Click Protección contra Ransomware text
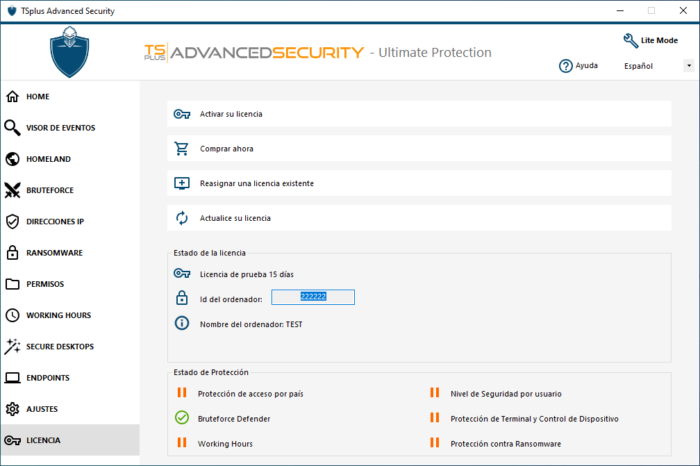The height and width of the screenshot is (466, 700). click(505, 444)
